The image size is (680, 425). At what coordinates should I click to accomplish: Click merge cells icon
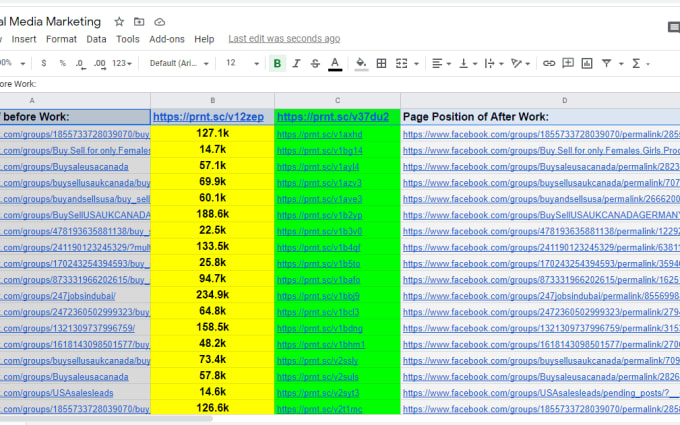tap(402, 64)
